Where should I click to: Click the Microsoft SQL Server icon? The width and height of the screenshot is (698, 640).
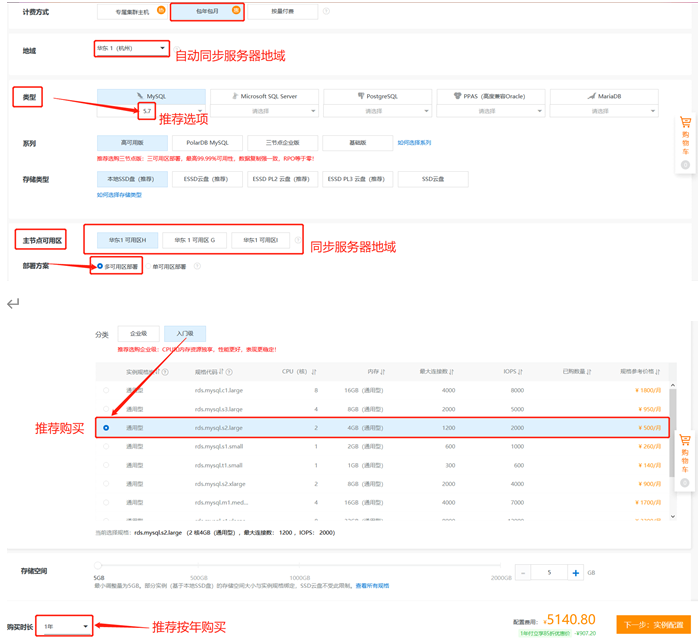[235, 96]
